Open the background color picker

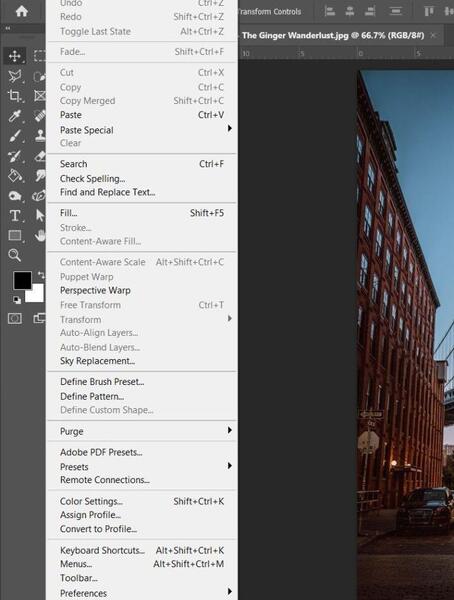(x=38, y=295)
